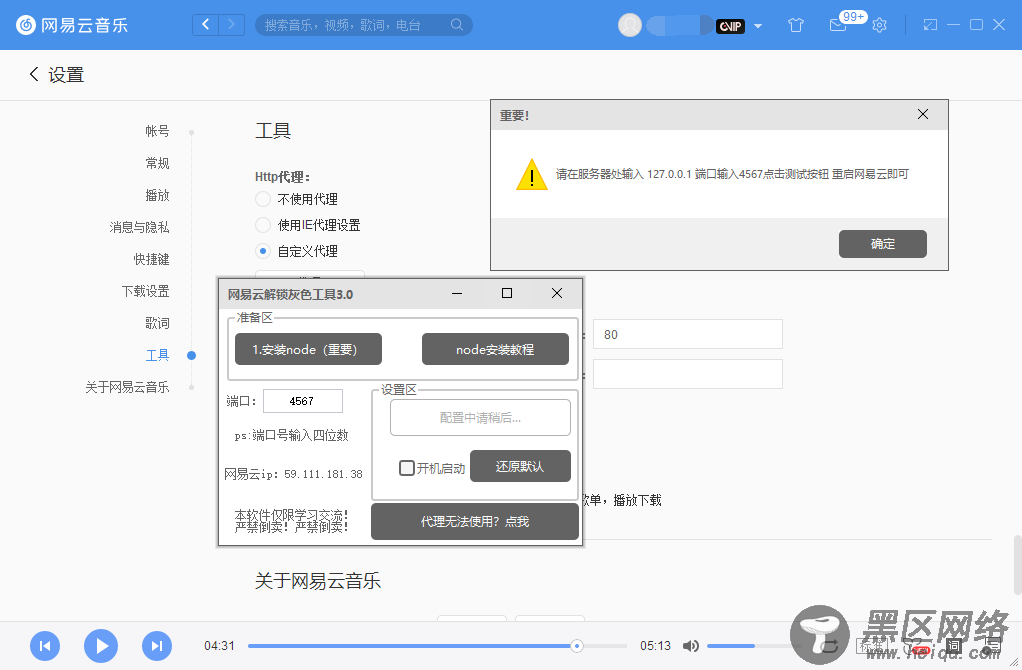This screenshot has width=1022, height=670.
Task: Jump to 关于网易云音乐 section
Action: (127, 387)
